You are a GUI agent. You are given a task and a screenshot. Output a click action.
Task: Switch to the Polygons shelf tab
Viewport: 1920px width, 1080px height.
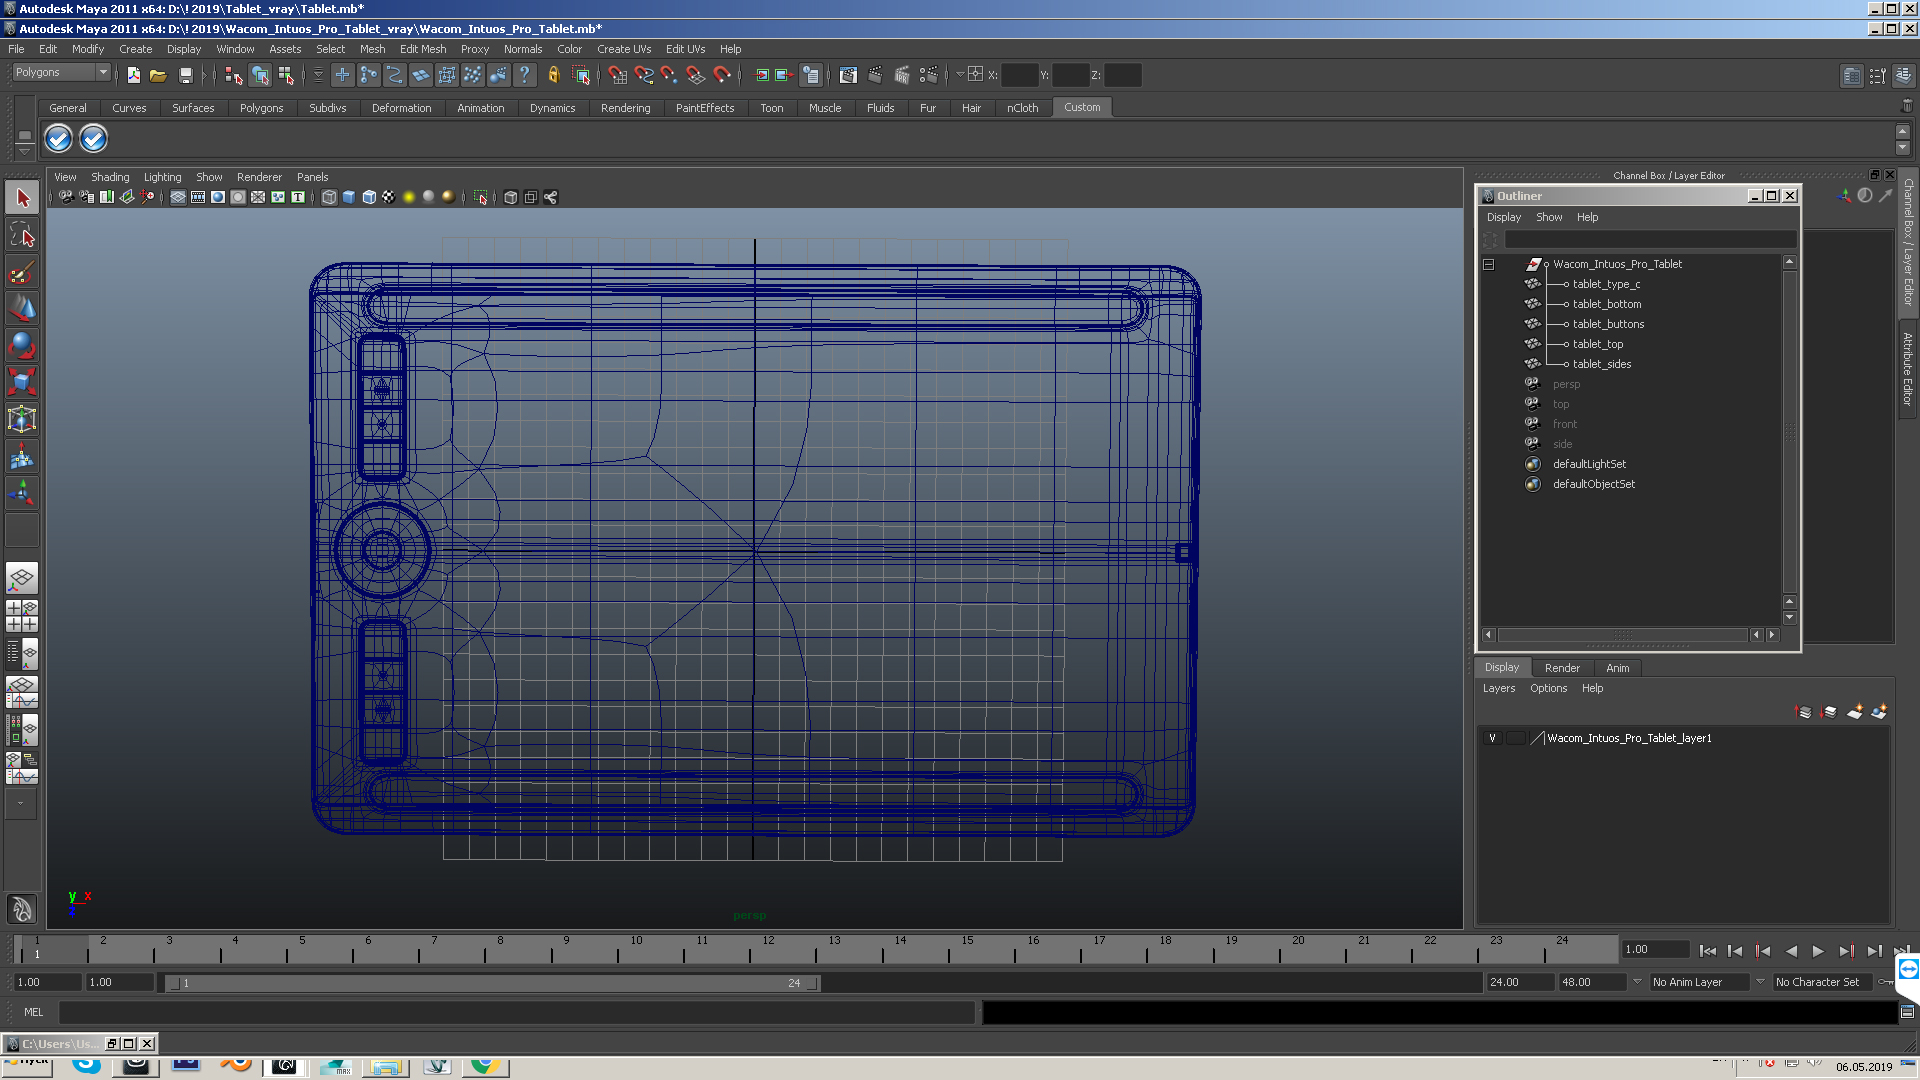pos(261,108)
